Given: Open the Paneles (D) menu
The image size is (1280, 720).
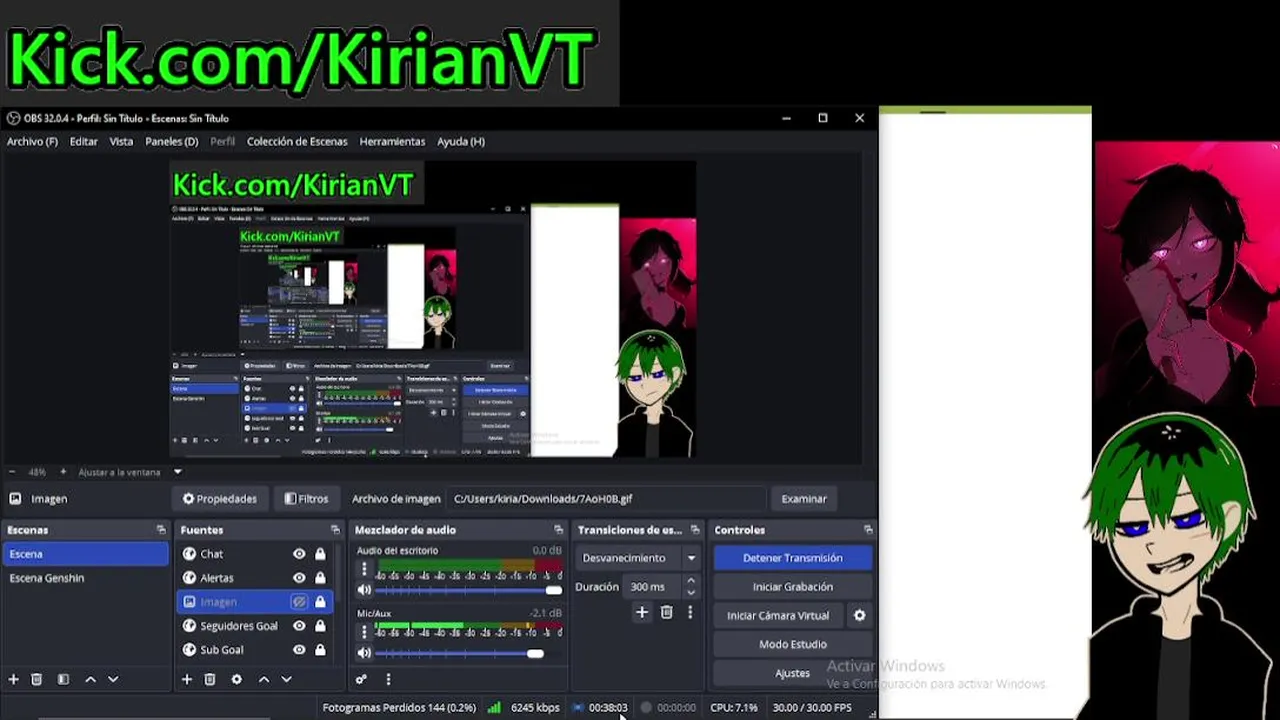Looking at the screenshot, I should 171,141.
